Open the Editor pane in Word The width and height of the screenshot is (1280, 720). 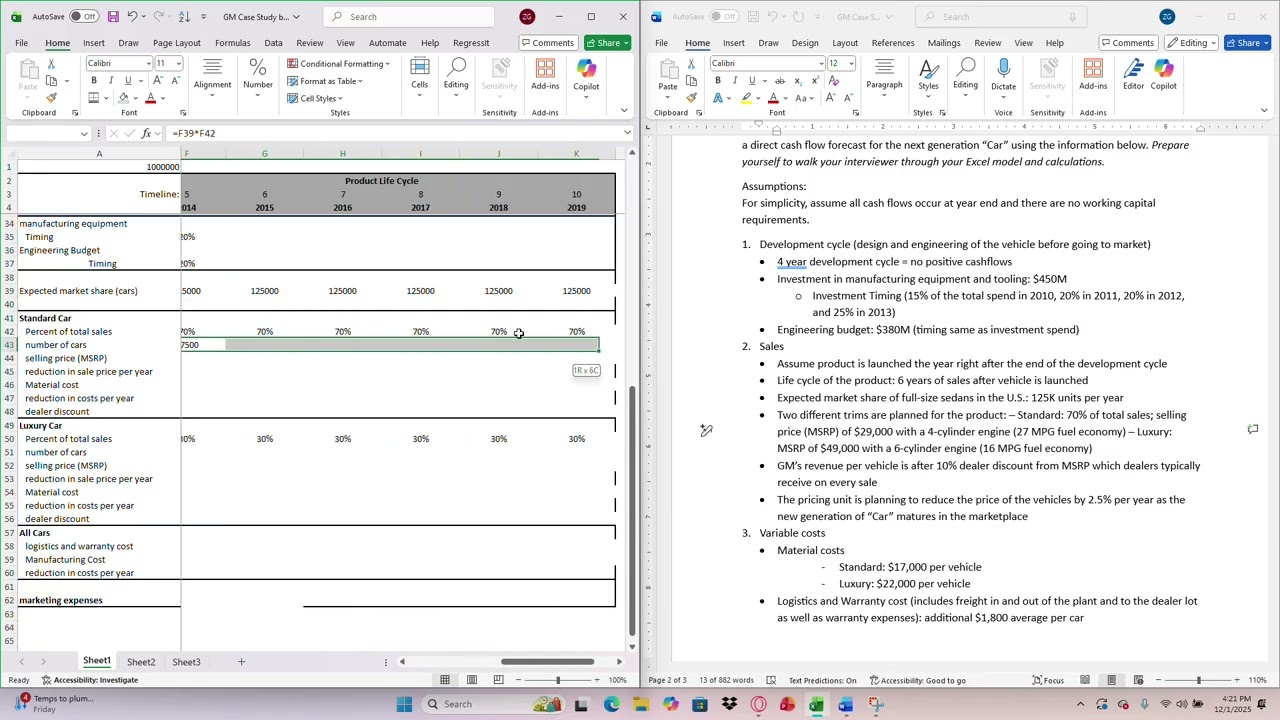pyautogui.click(x=1133, y=74)
